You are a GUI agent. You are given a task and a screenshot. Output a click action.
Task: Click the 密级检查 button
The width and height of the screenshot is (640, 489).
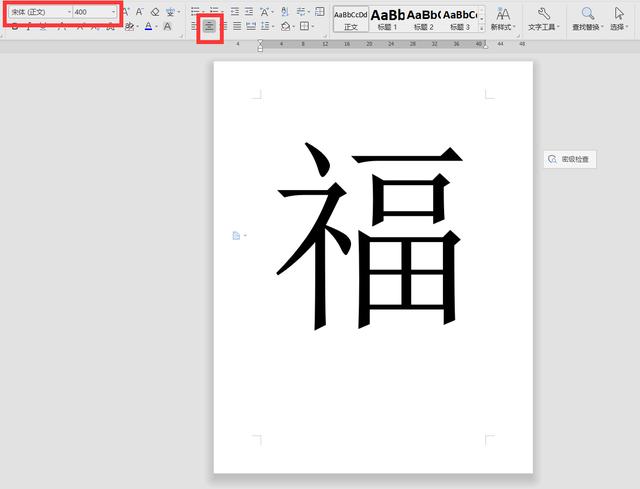click(x=569, y=159)
